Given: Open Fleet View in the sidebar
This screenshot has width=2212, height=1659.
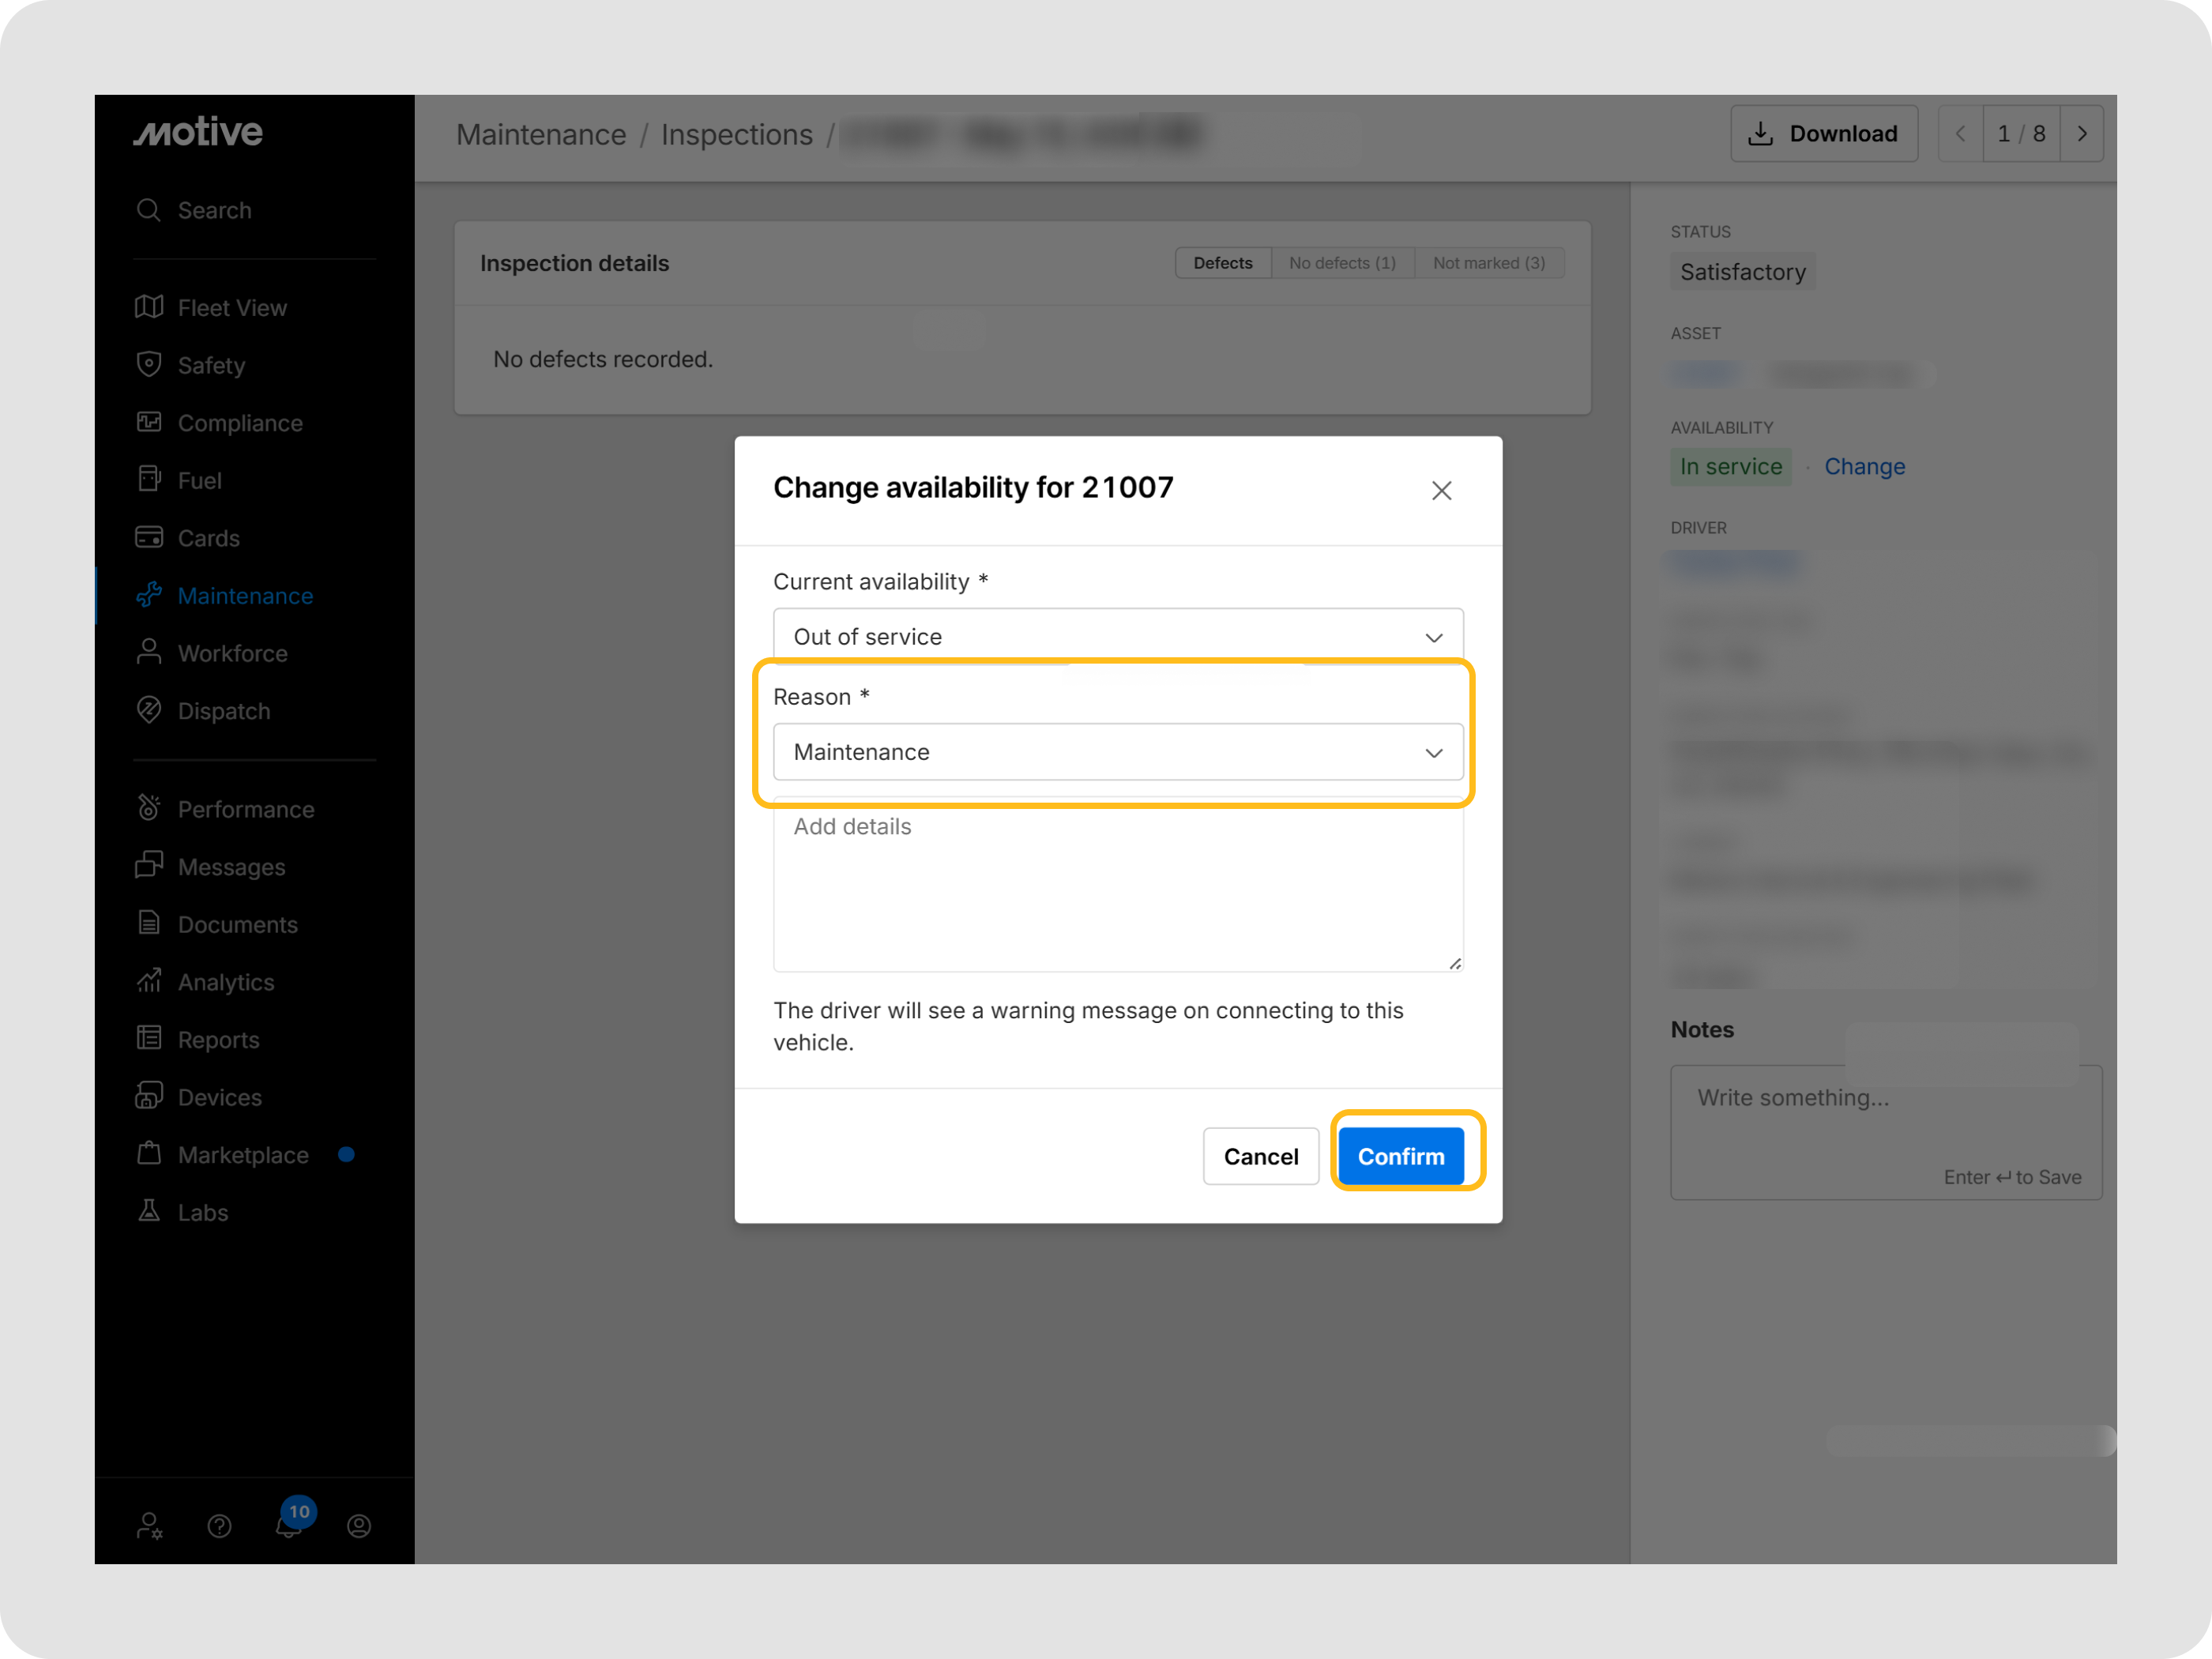Looking at the screenshot, I should coord(232,308).
